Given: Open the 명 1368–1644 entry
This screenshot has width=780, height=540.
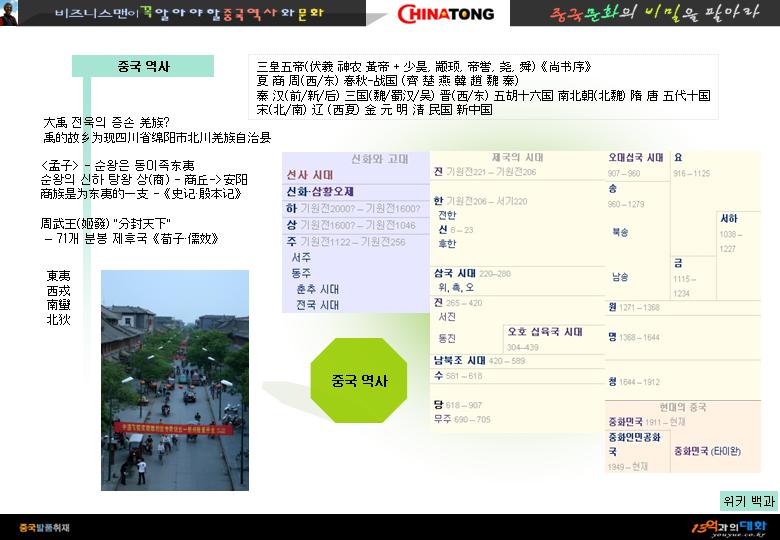Looking at the screenshot, I should pyautogui.click(x=633, y=337).
